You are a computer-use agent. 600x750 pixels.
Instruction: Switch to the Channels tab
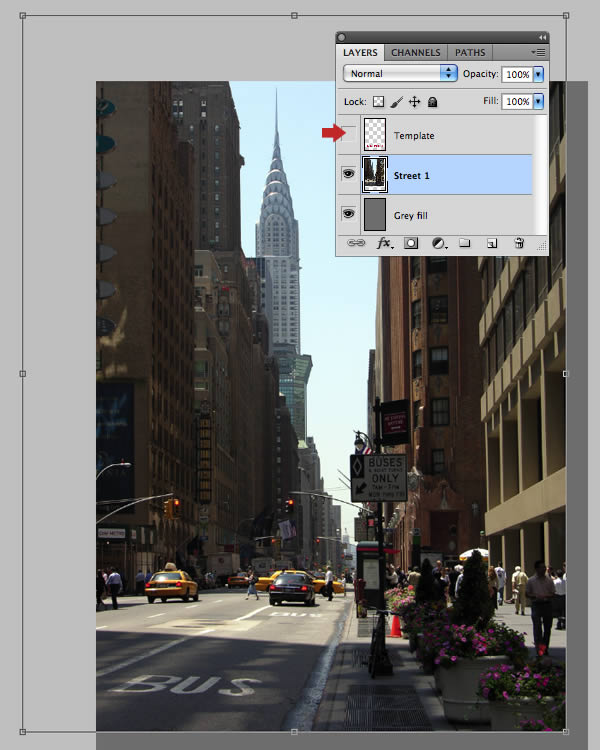(x=416, y=53)
